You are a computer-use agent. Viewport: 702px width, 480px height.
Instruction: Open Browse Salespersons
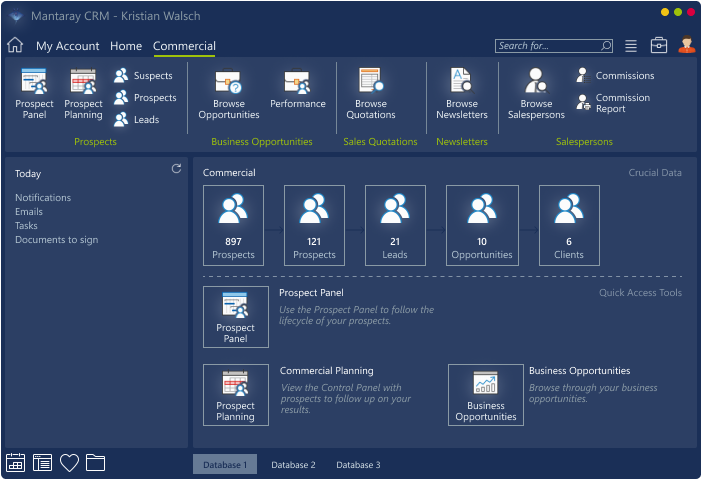[x=536, y=94]
